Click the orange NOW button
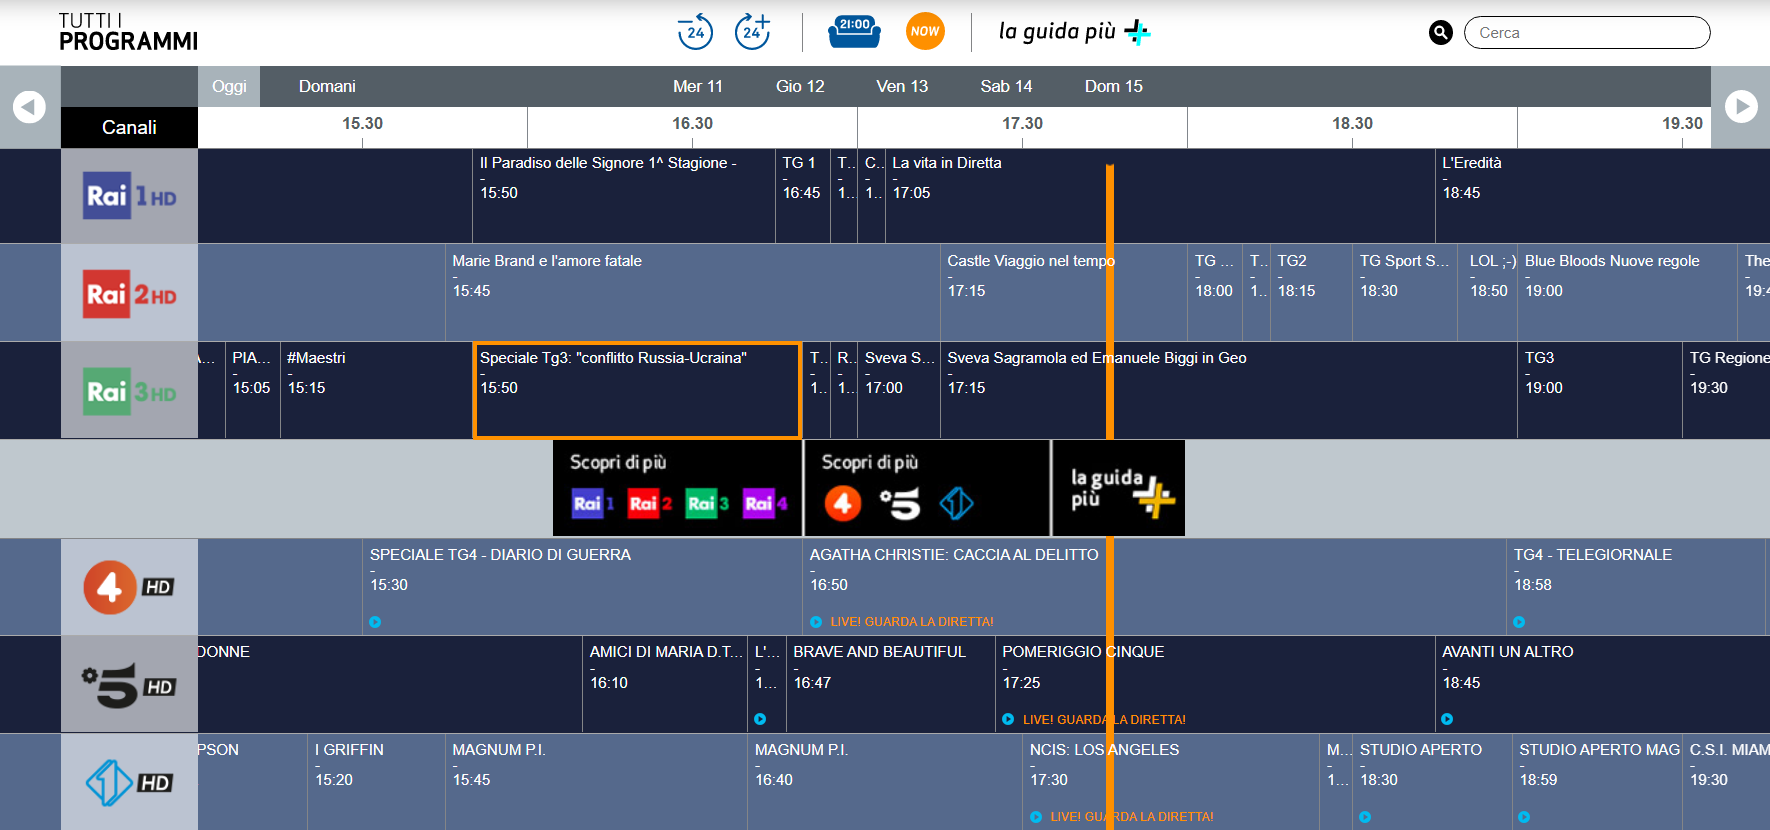This screenshot has height=830, width=1770. (925, 31)
